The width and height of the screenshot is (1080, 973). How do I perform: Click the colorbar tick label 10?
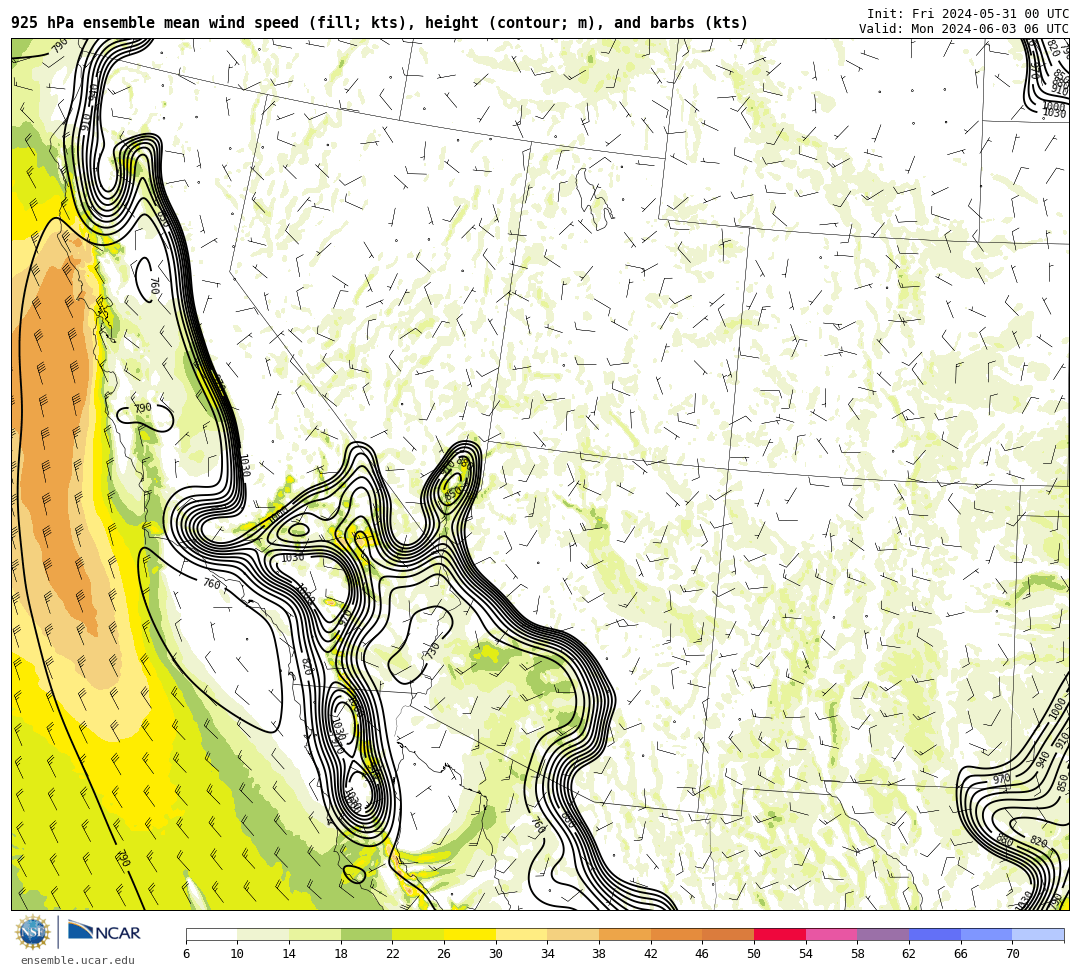[x=238, y=954]
